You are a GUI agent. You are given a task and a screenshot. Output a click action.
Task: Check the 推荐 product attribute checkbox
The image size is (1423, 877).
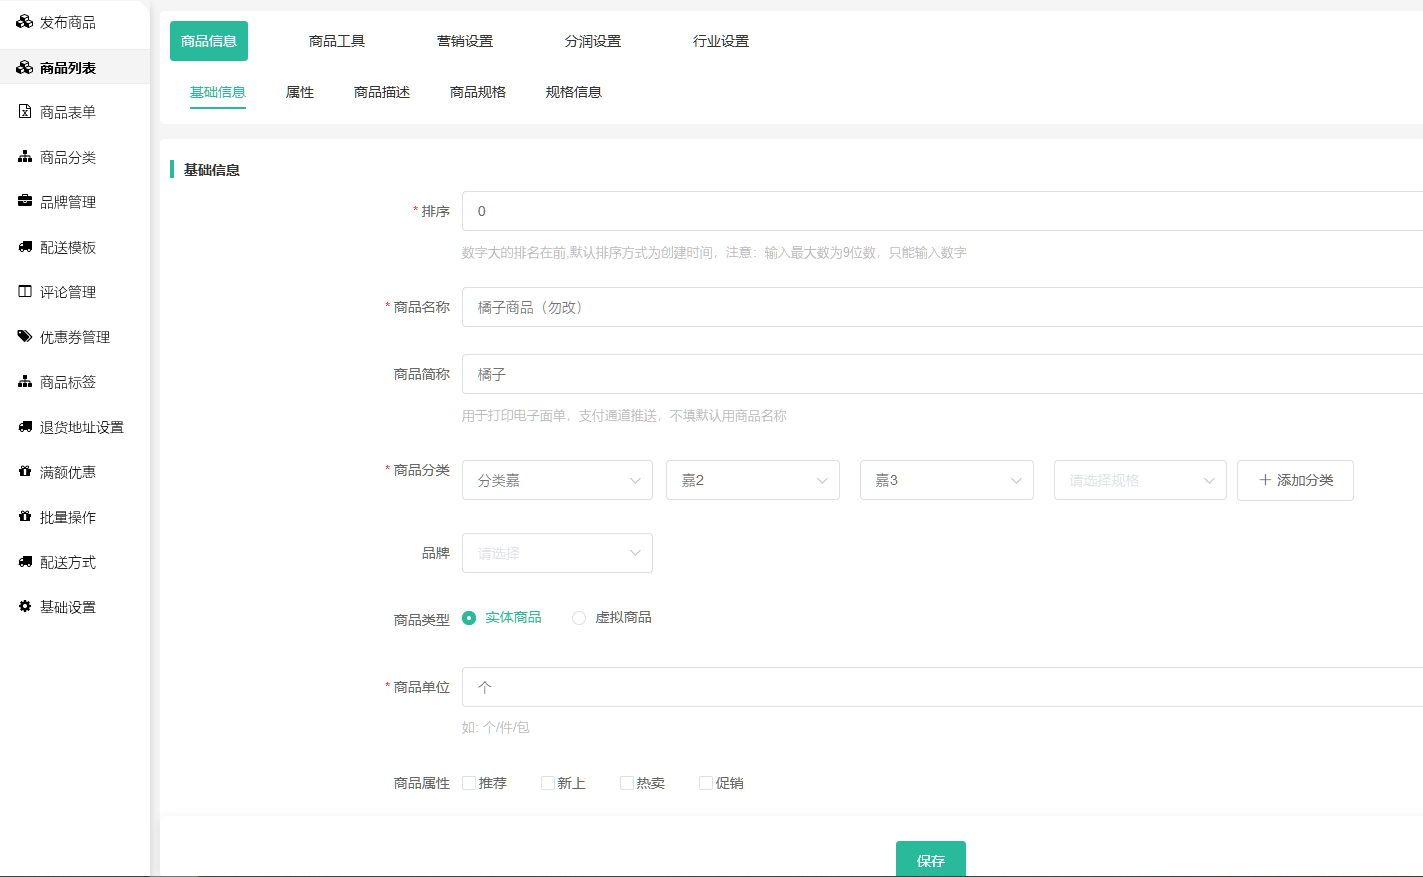point(469,783)
